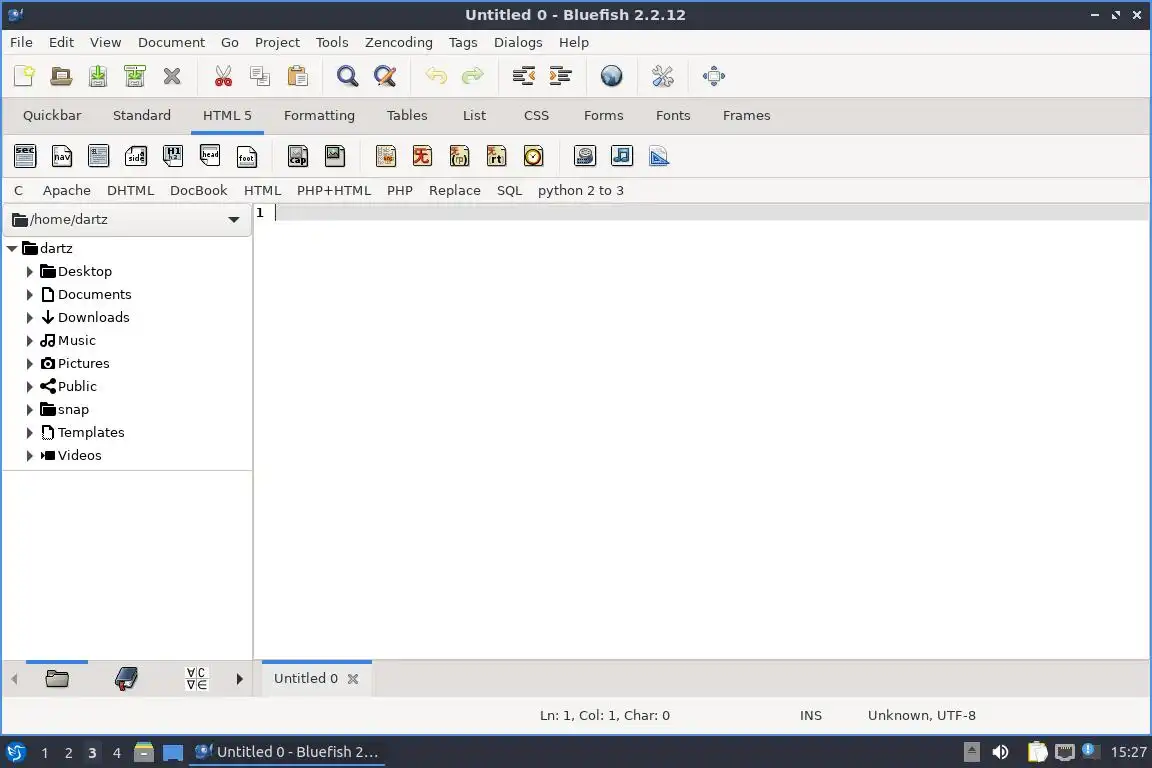
Task: Switch to the Quickbar tab
Action: [52, 115]
